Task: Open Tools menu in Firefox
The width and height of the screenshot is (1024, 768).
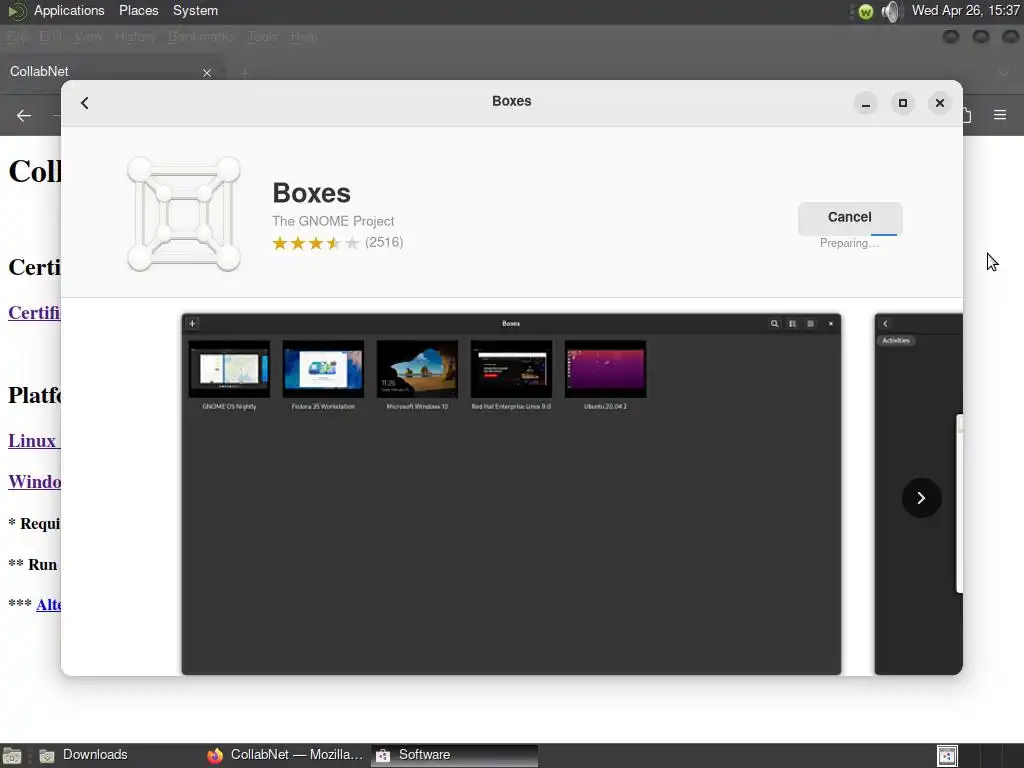Action: (x=263, y=37)
